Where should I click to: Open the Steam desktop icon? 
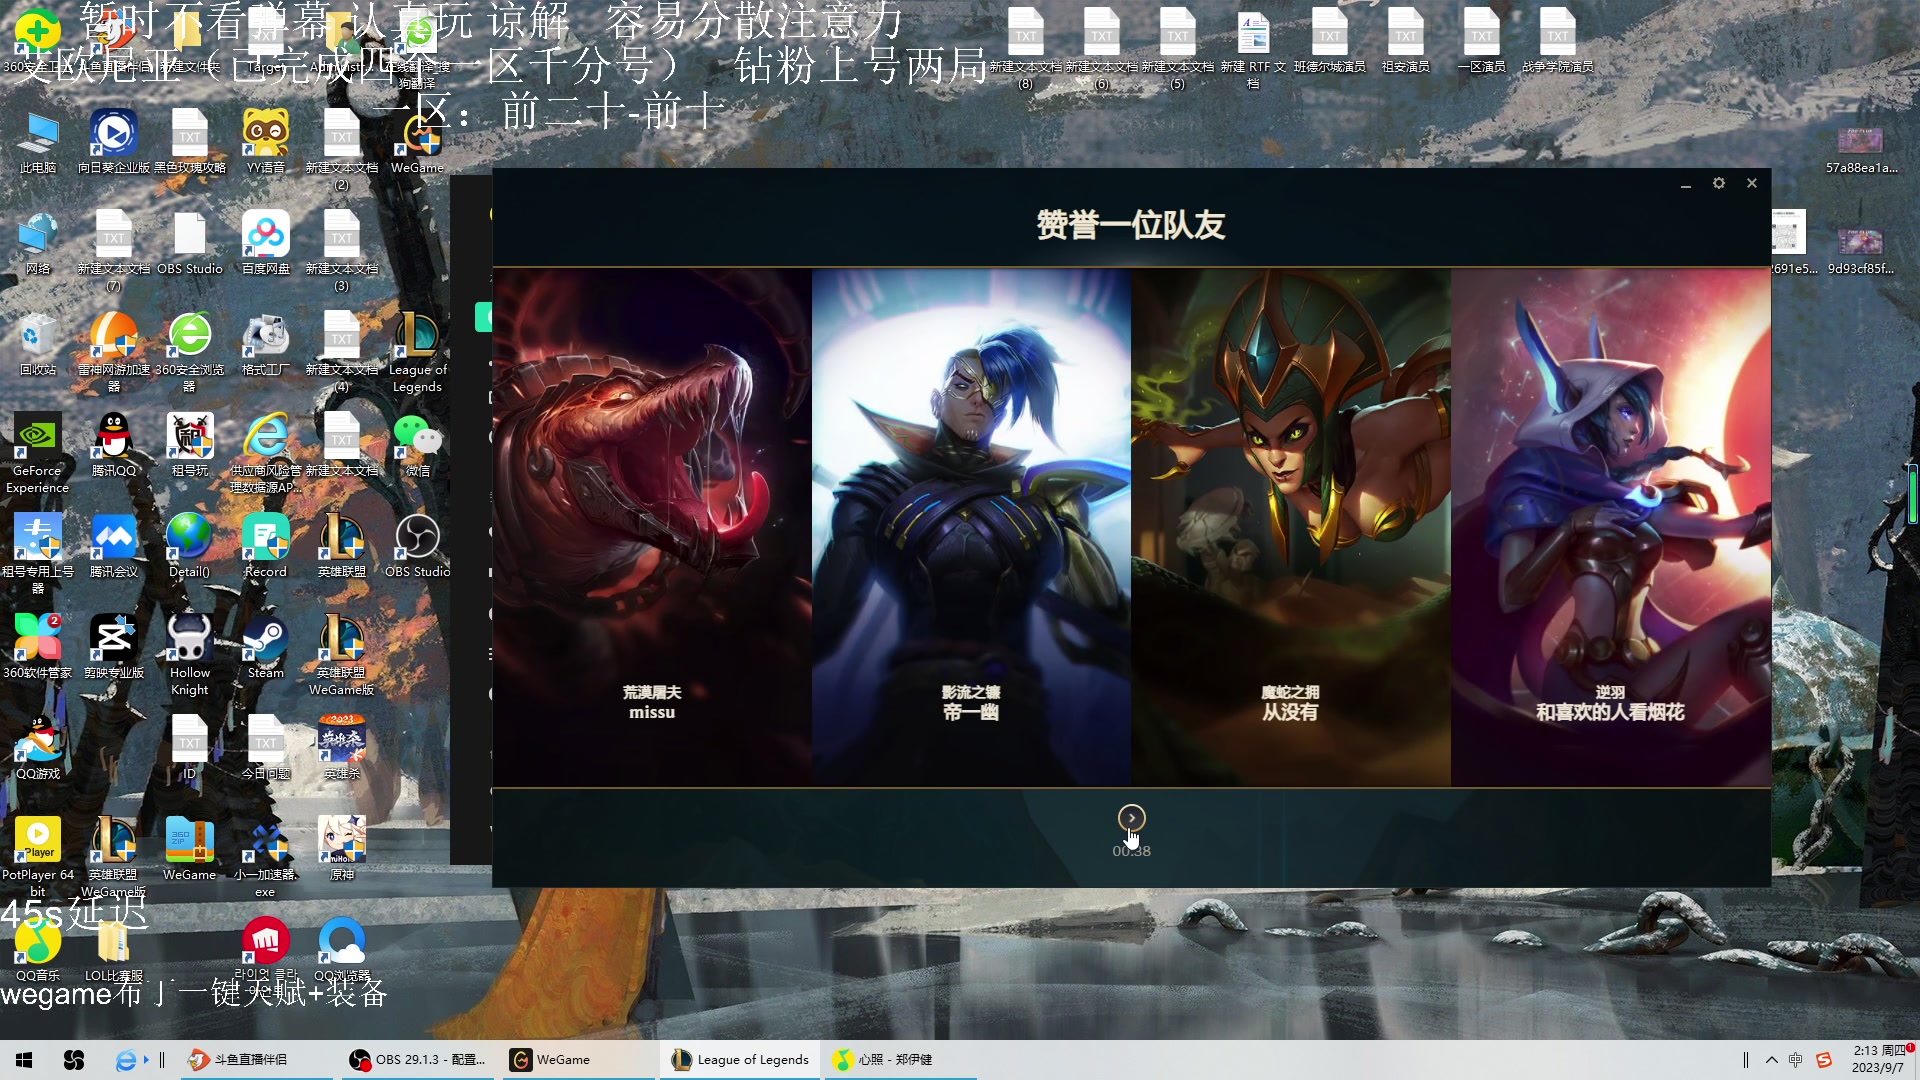pos(266,647)
